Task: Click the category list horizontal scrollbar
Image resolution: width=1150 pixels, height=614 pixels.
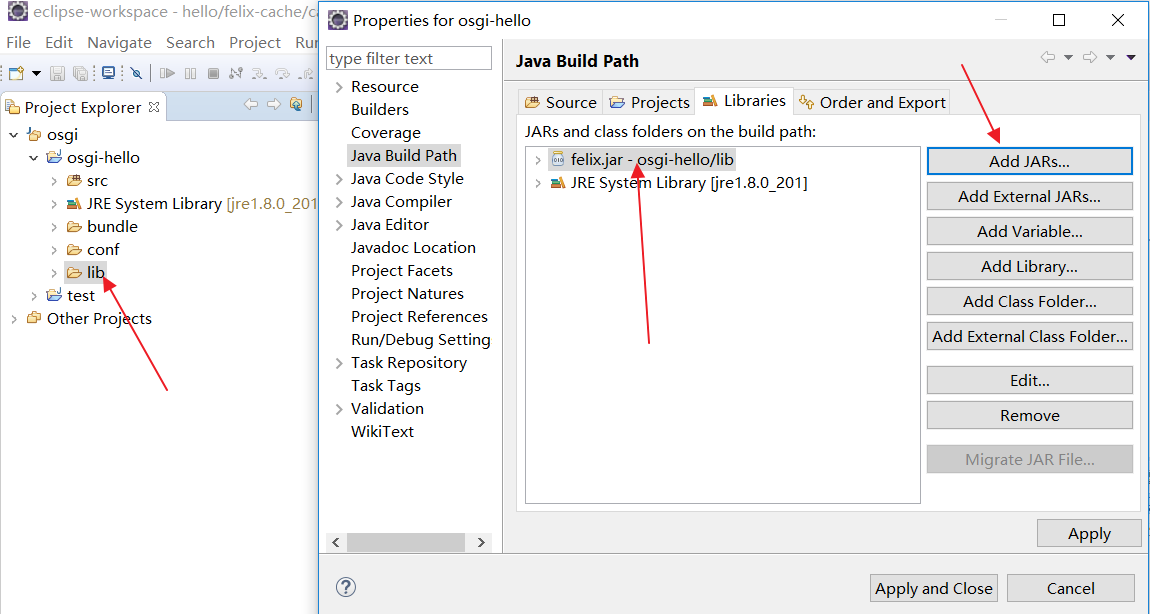Action: [x=408, y=543]
